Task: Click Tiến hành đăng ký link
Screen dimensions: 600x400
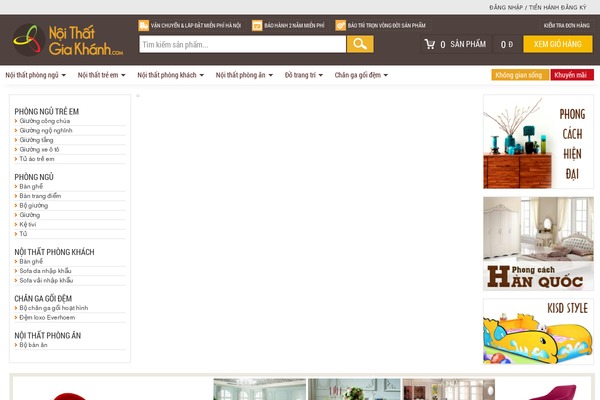Action: pyautogui.click(x=558, y=7)
